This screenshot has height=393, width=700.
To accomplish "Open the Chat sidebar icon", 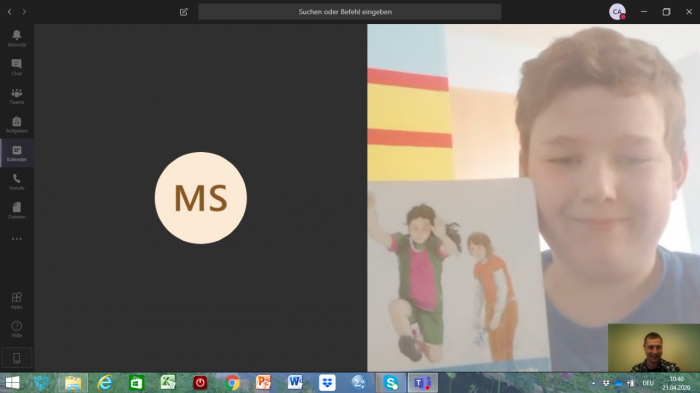I will (x=17, y=67).
